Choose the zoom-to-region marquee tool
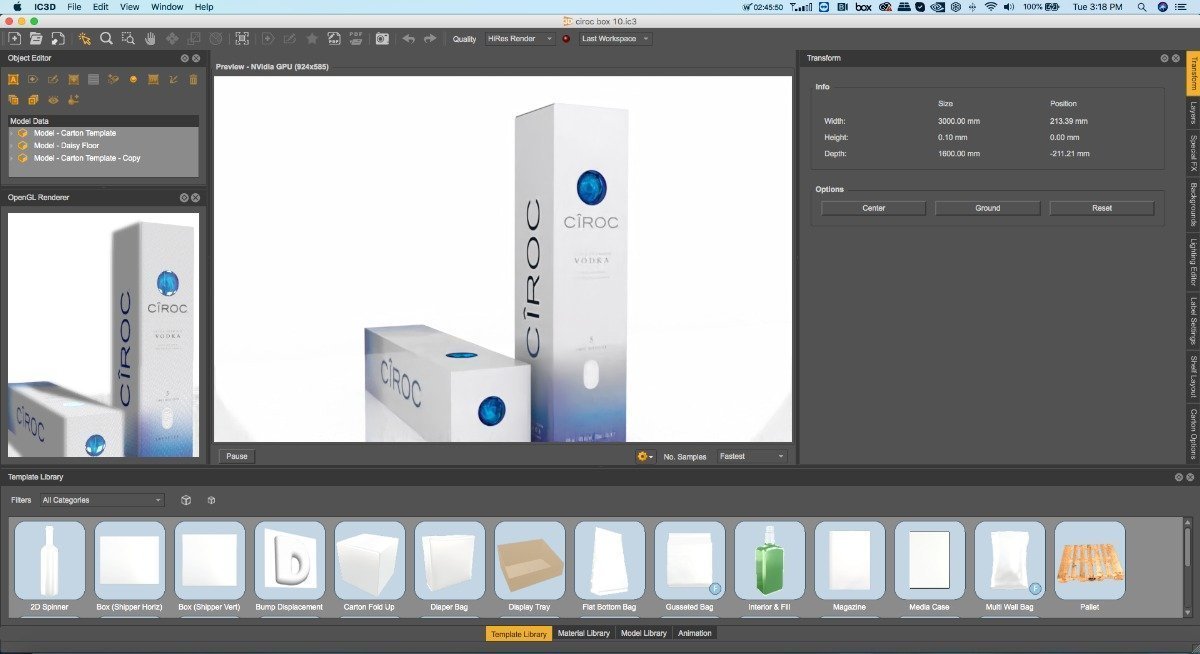 [x=128, y=39]
